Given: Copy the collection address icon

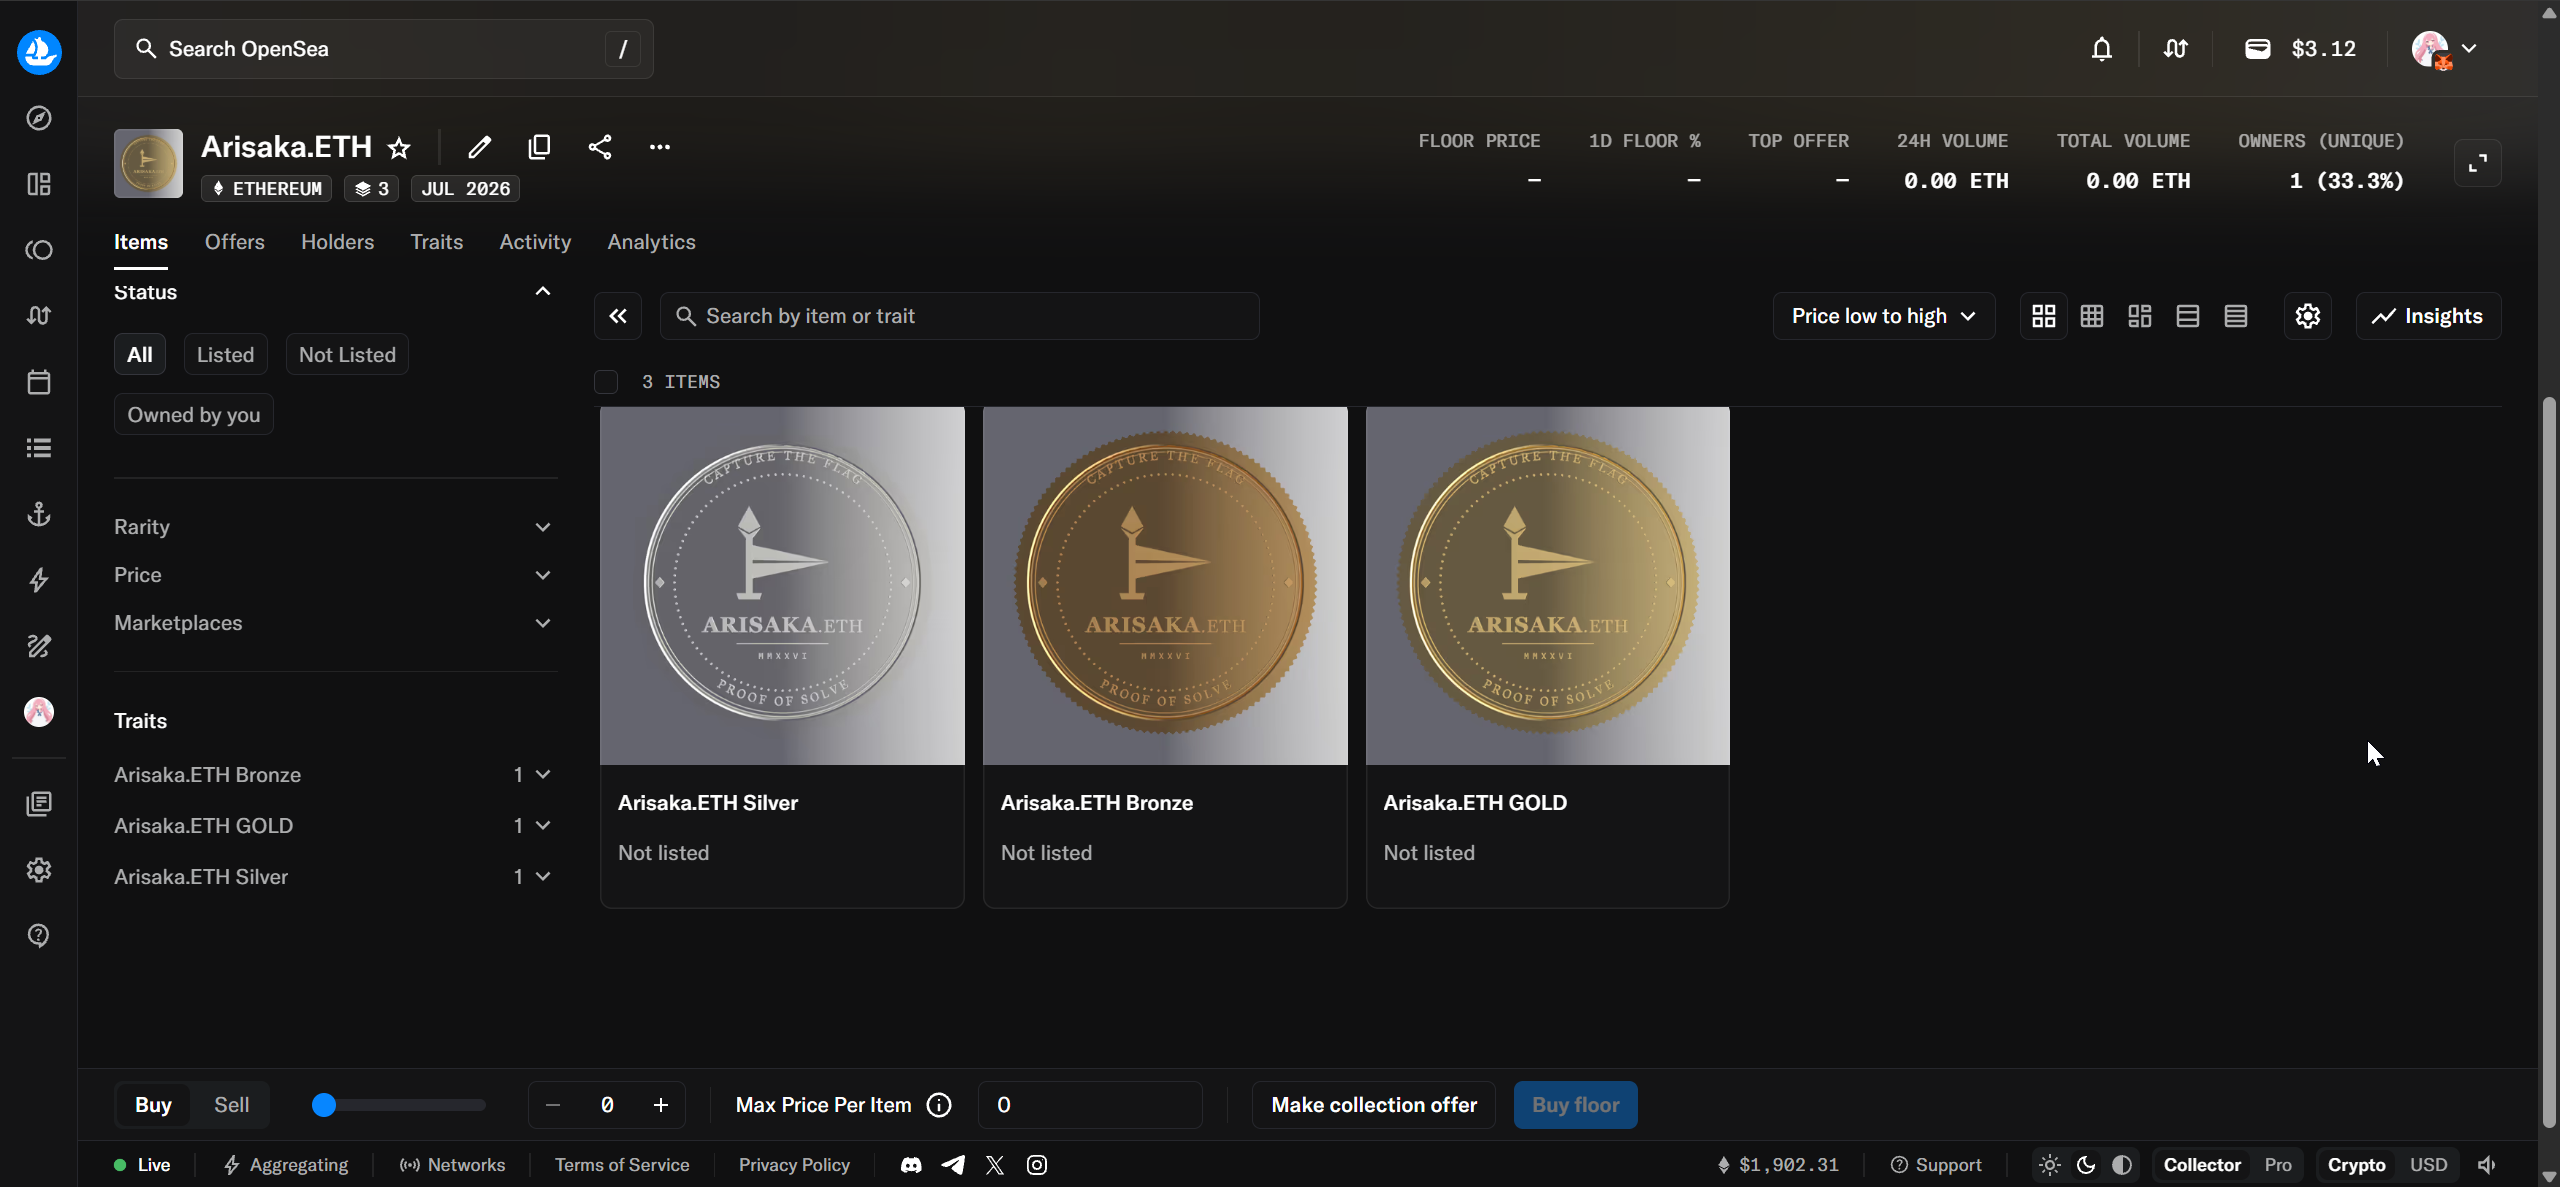Looking at the screenshot, I should [540, 147].
